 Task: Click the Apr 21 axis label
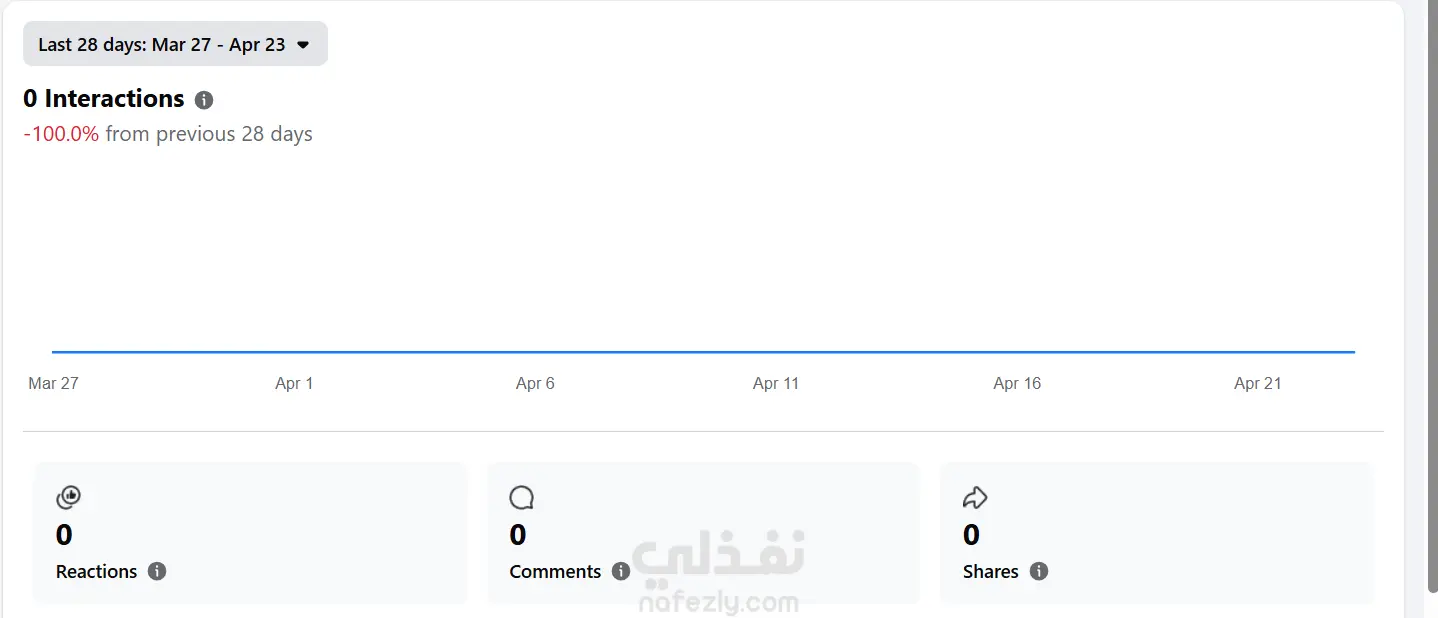[1258, 383]
